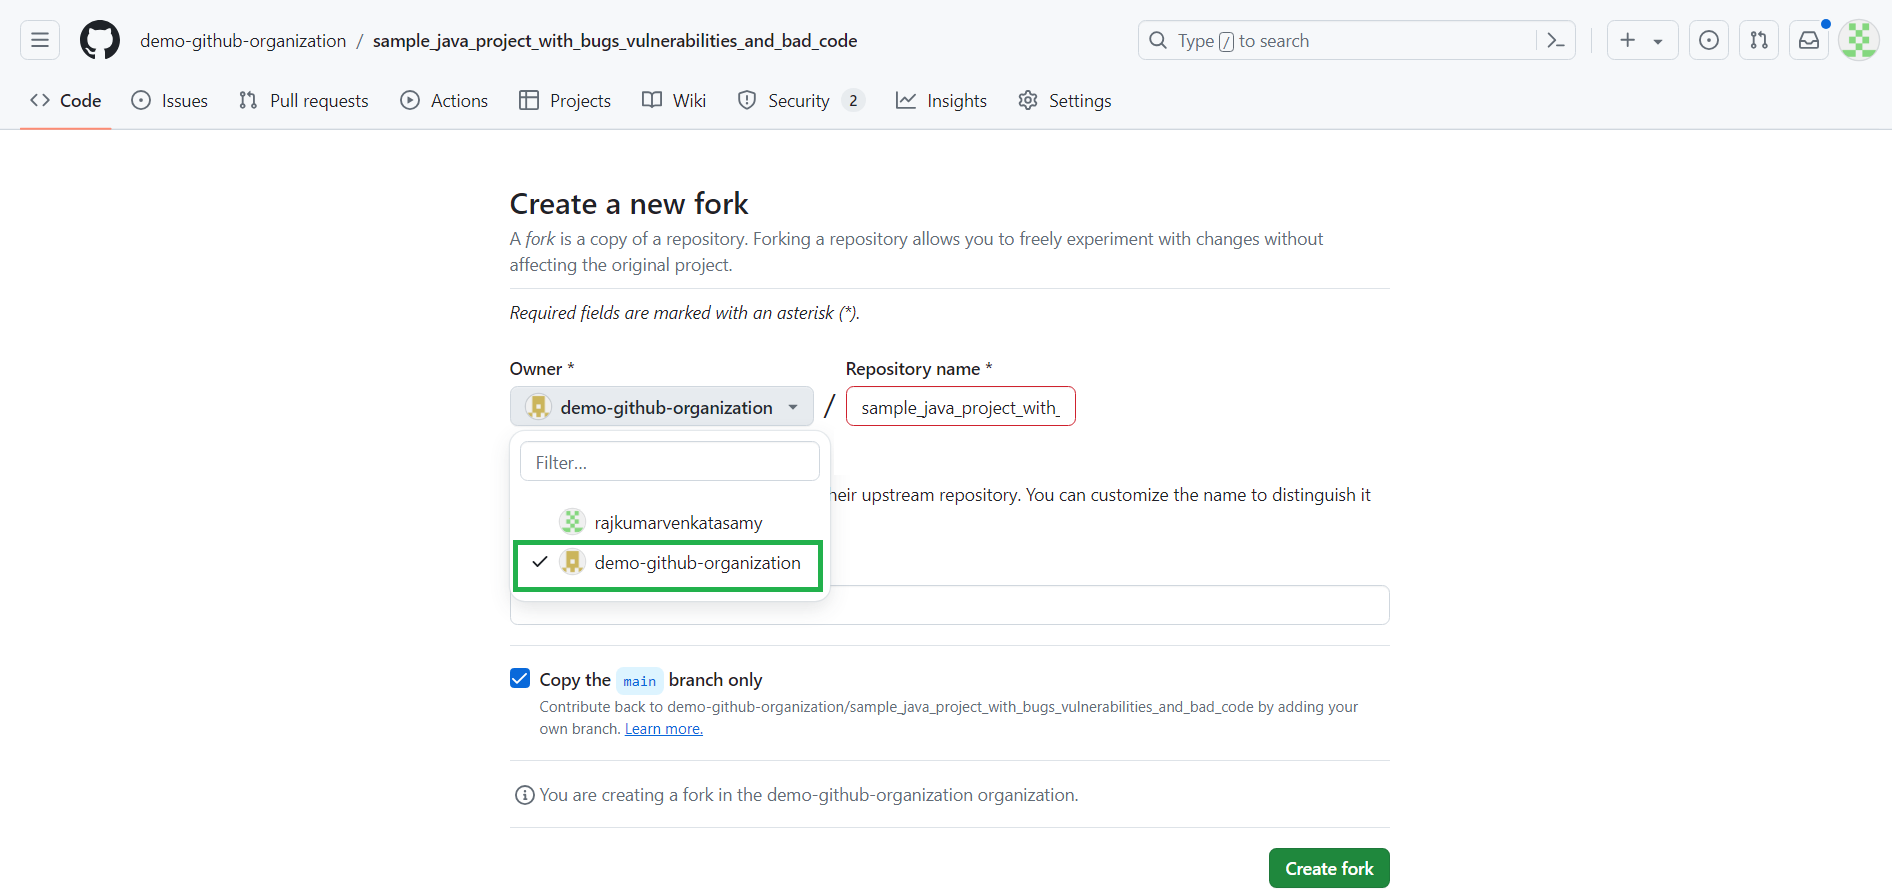This screenshot has width=1892, height=893.
Task: Open demo-github-organization breadcrumb link
Action: pos(243,40)
